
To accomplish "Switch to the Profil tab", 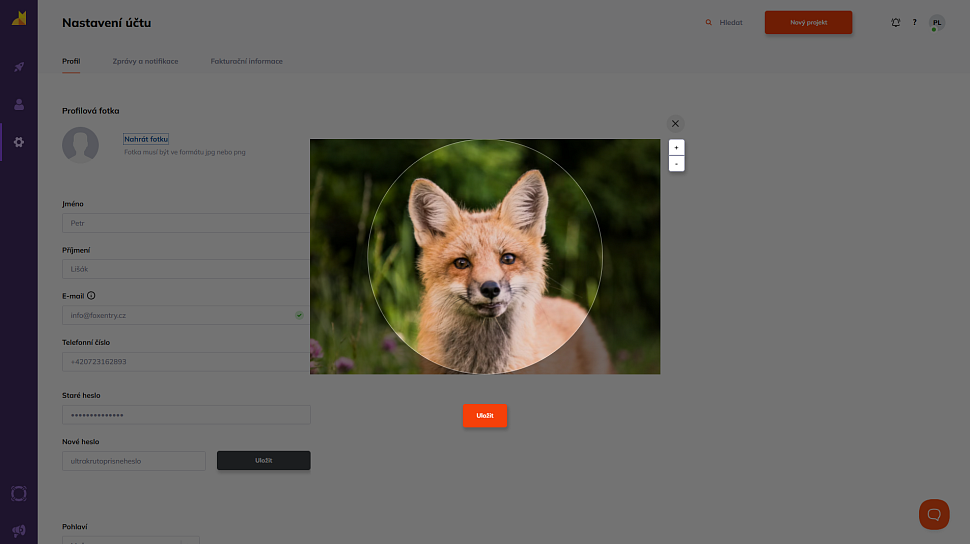I will pyautogui.click(x=71, y=61).
